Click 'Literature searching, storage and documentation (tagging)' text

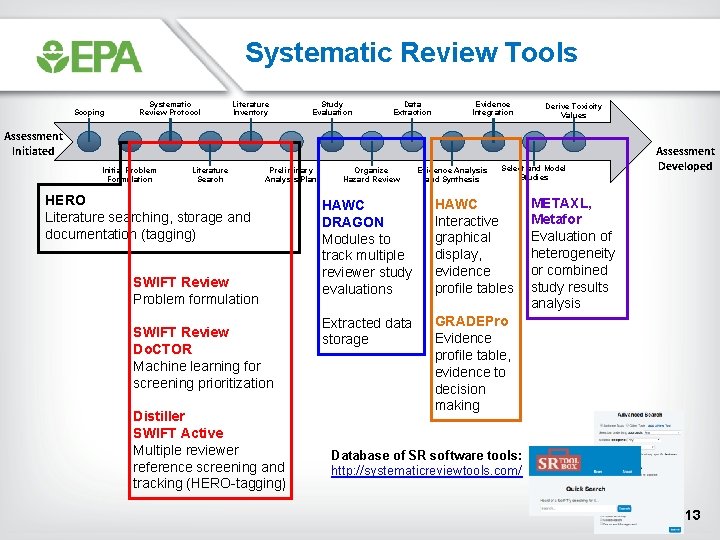[x=148, y=225]
